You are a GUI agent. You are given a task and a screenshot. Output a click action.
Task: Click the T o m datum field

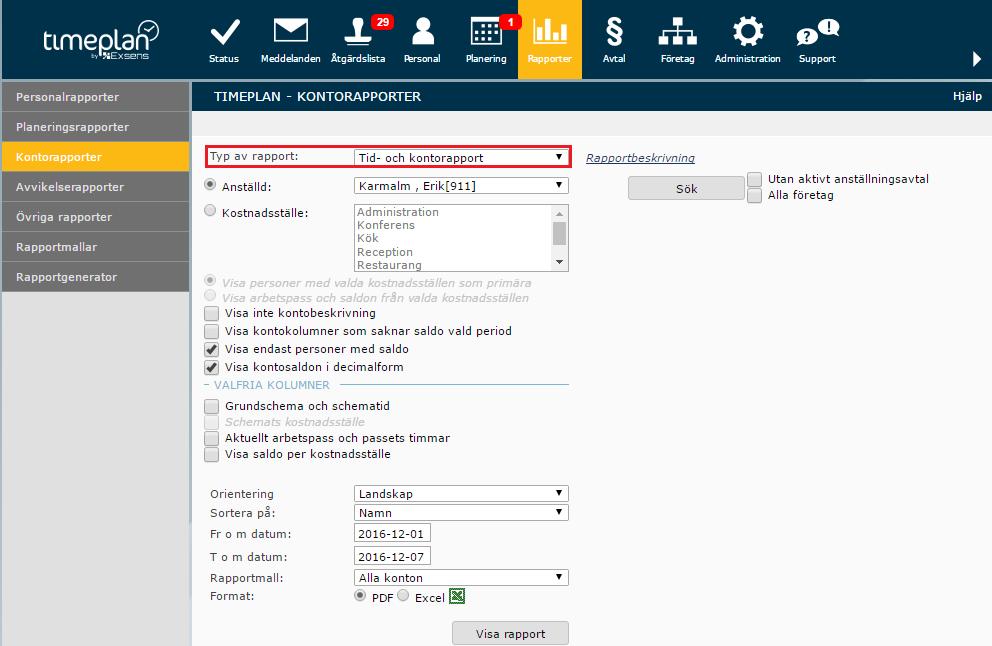coord(392,556)
